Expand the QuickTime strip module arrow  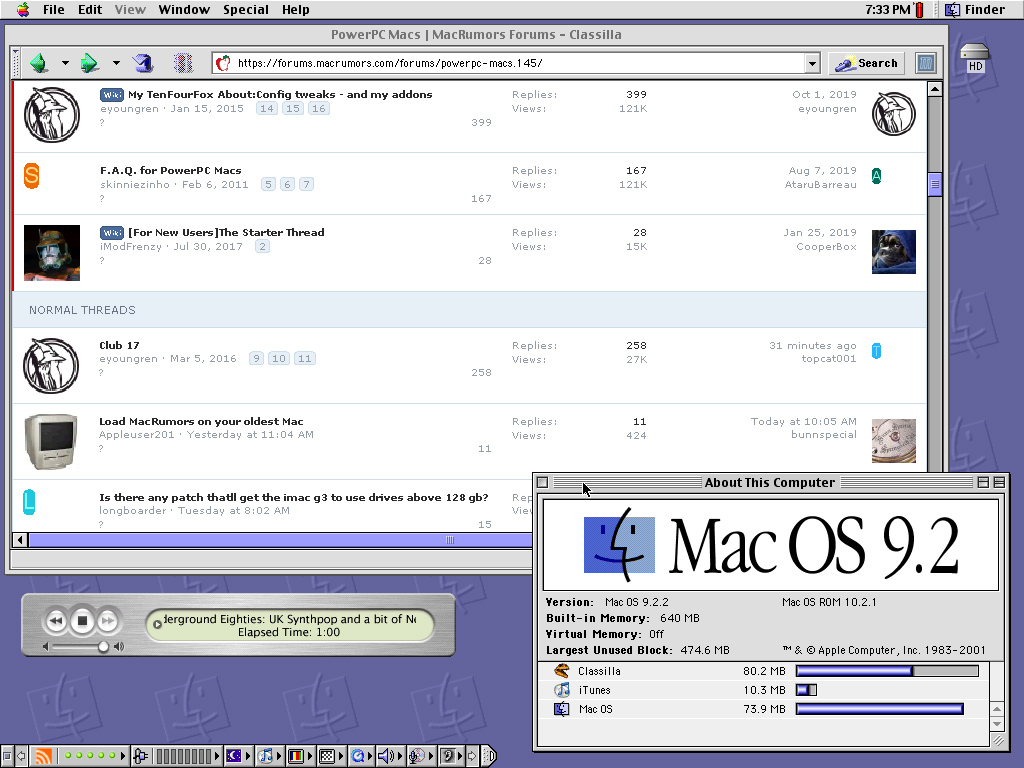point(371,756)
